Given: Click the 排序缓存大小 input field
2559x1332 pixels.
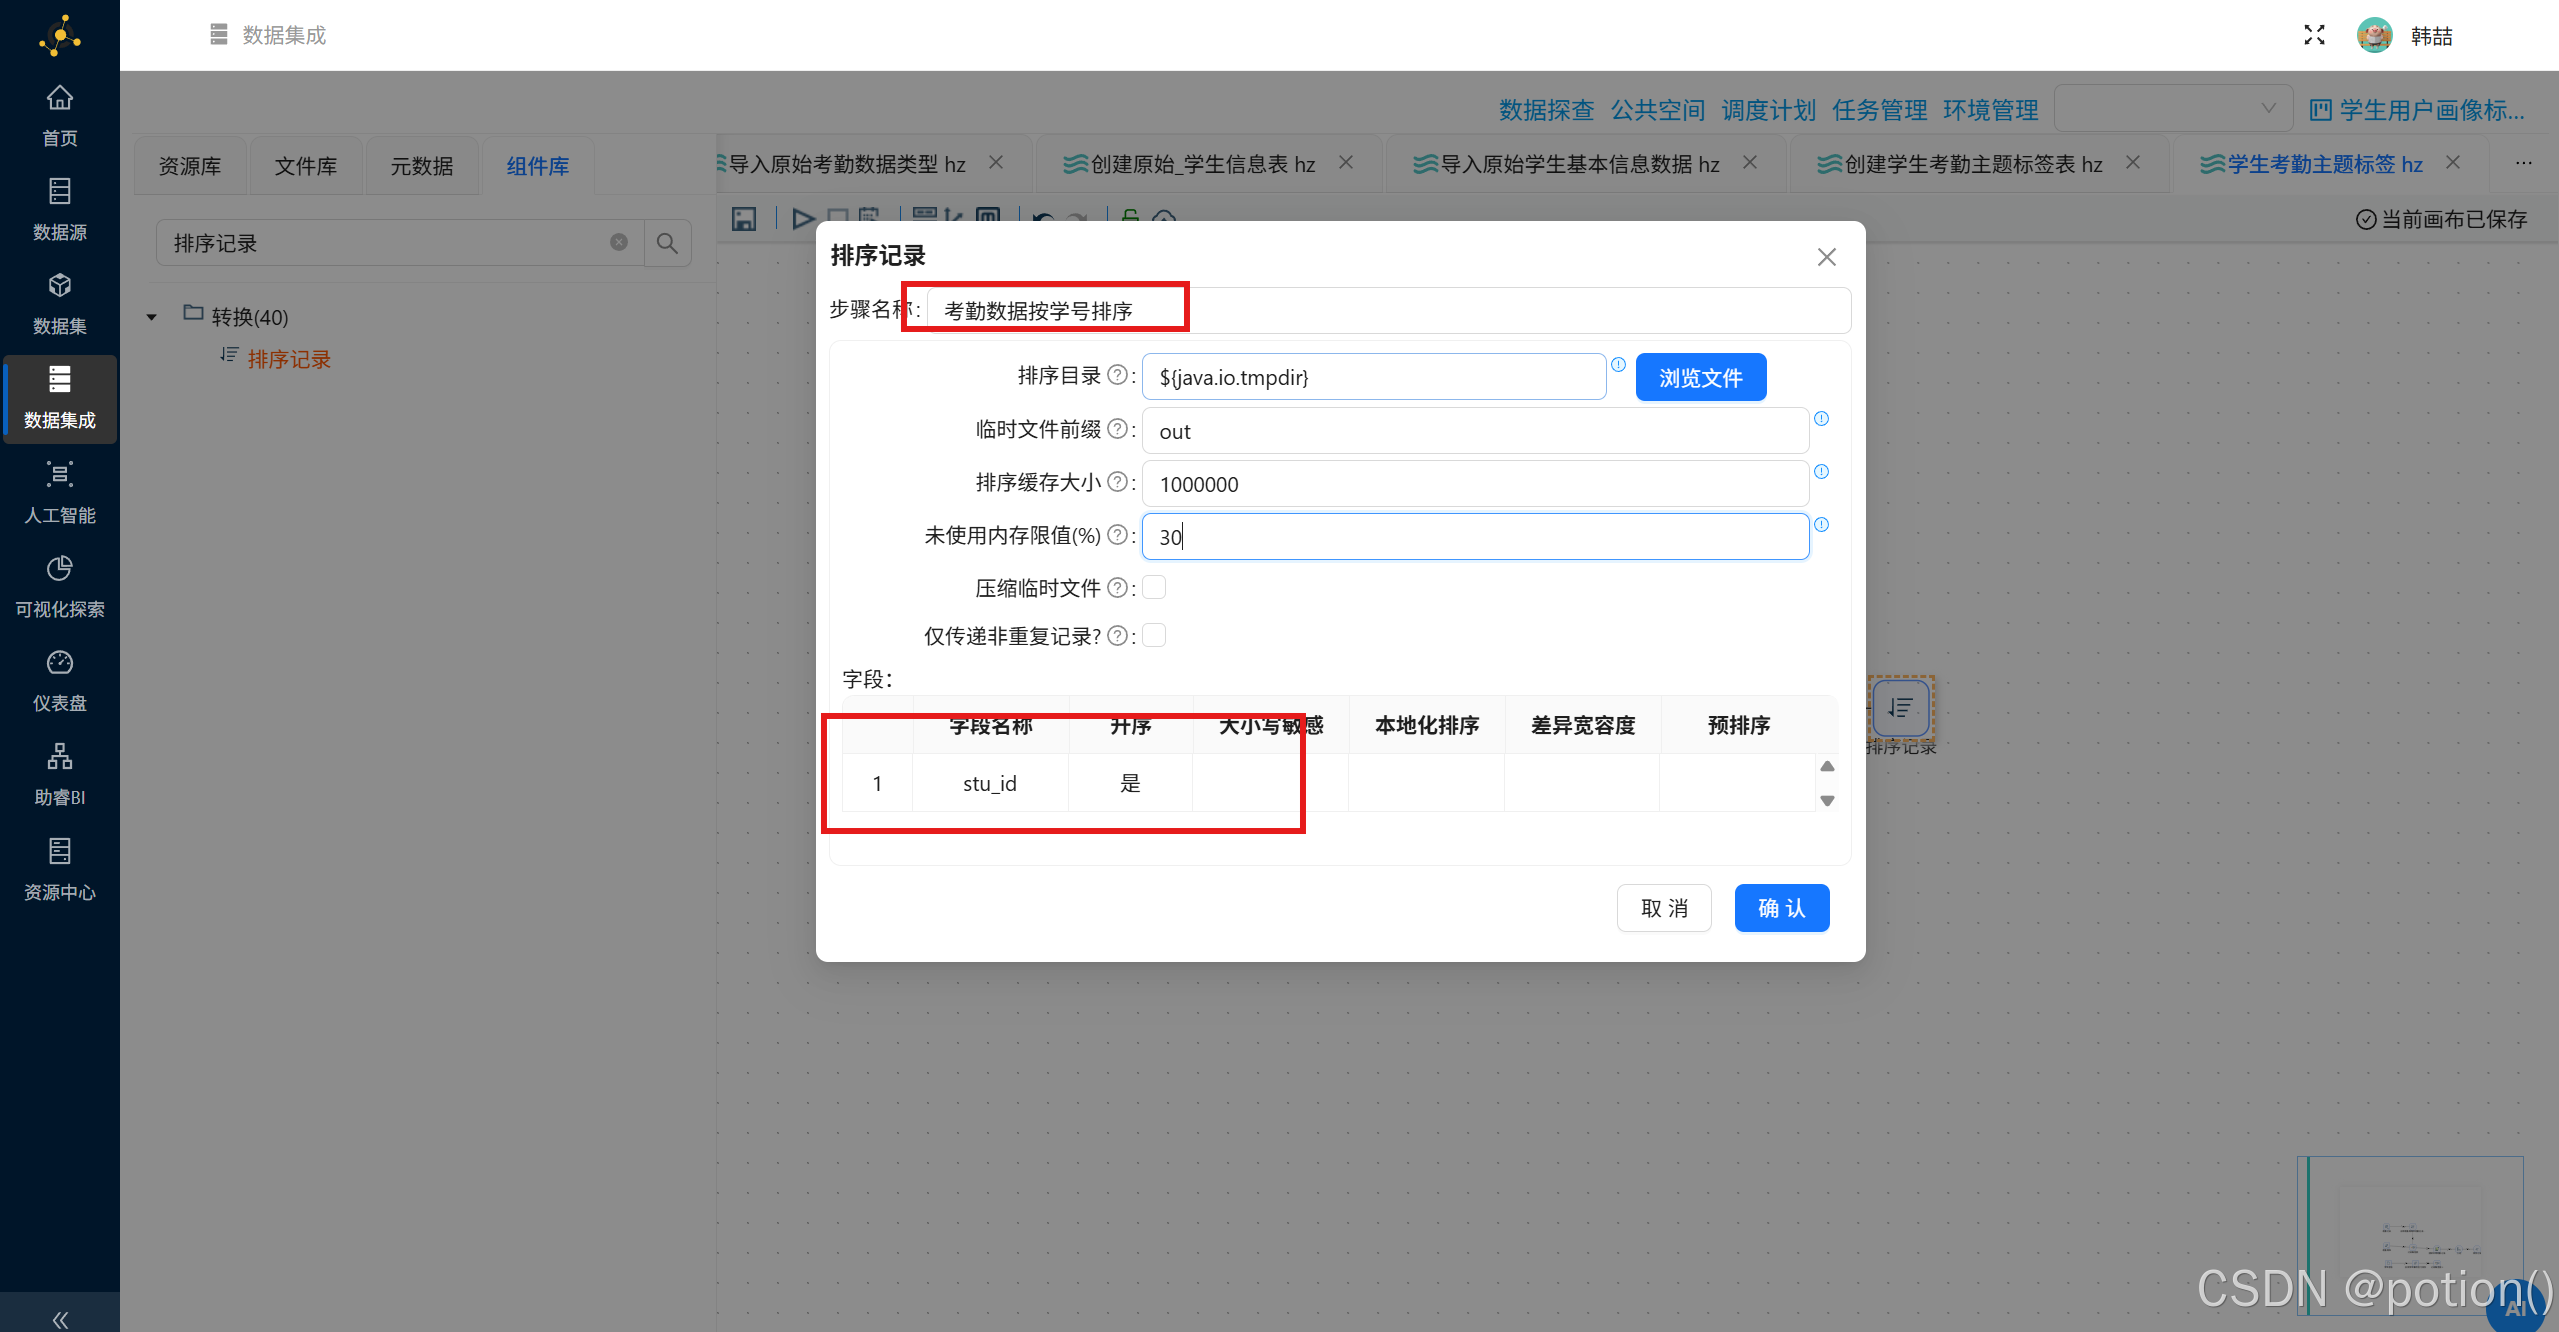Looking at the screenshot, I should (1475, 484).
